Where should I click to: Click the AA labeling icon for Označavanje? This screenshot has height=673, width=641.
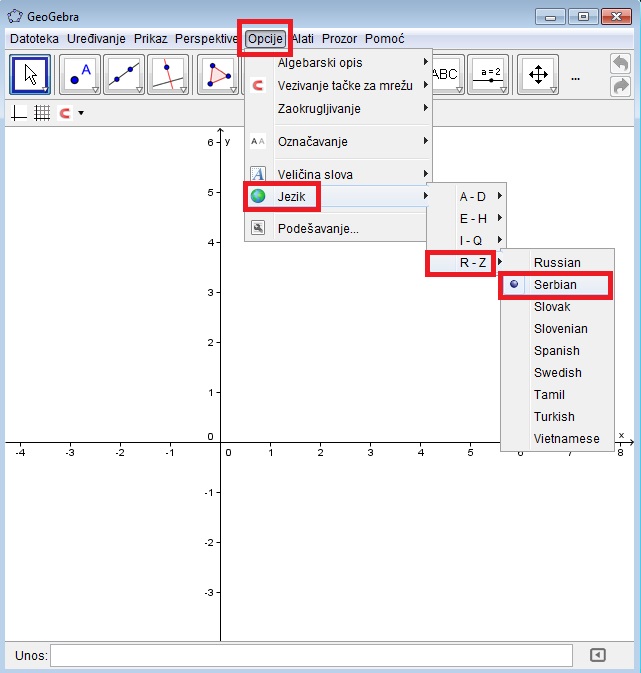click(258, 141)
